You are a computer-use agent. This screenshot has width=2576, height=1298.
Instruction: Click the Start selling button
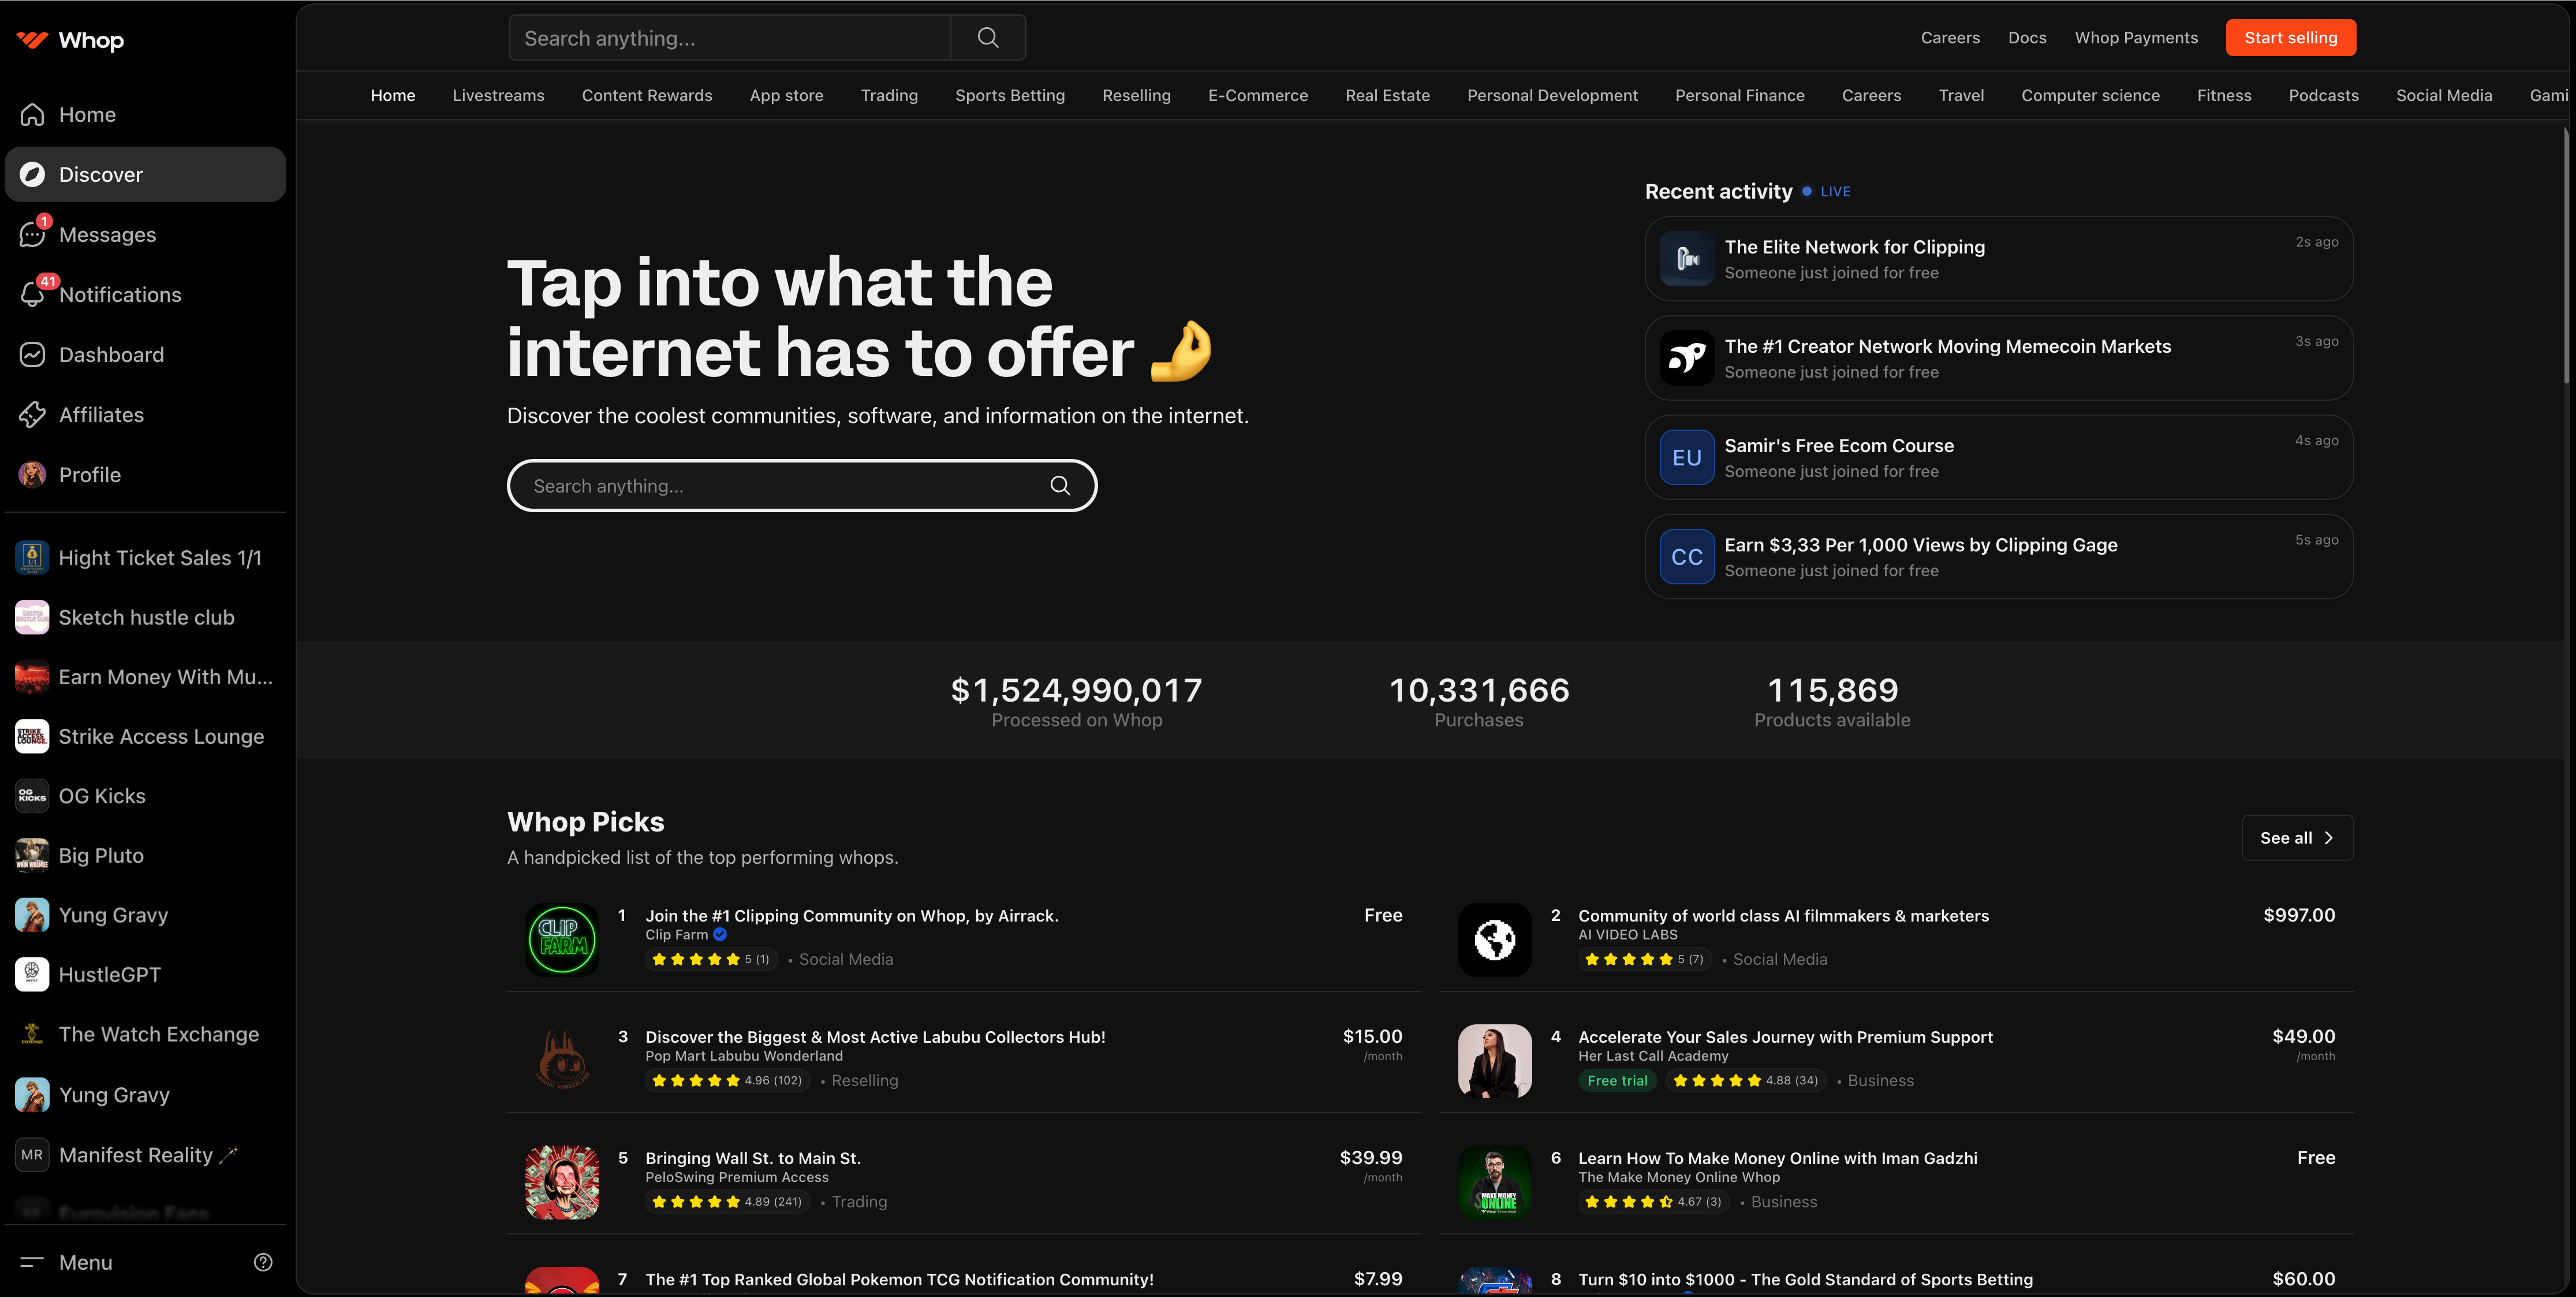pyautogui.click(x=2290, y=38)
